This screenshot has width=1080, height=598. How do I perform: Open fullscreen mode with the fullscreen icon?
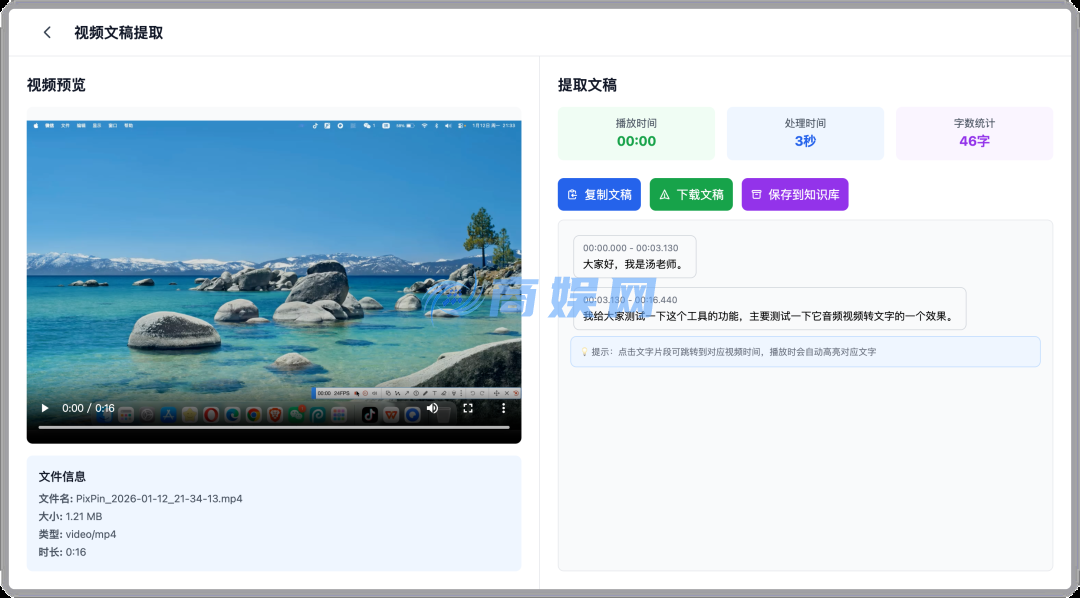click(x=468, y=408)
